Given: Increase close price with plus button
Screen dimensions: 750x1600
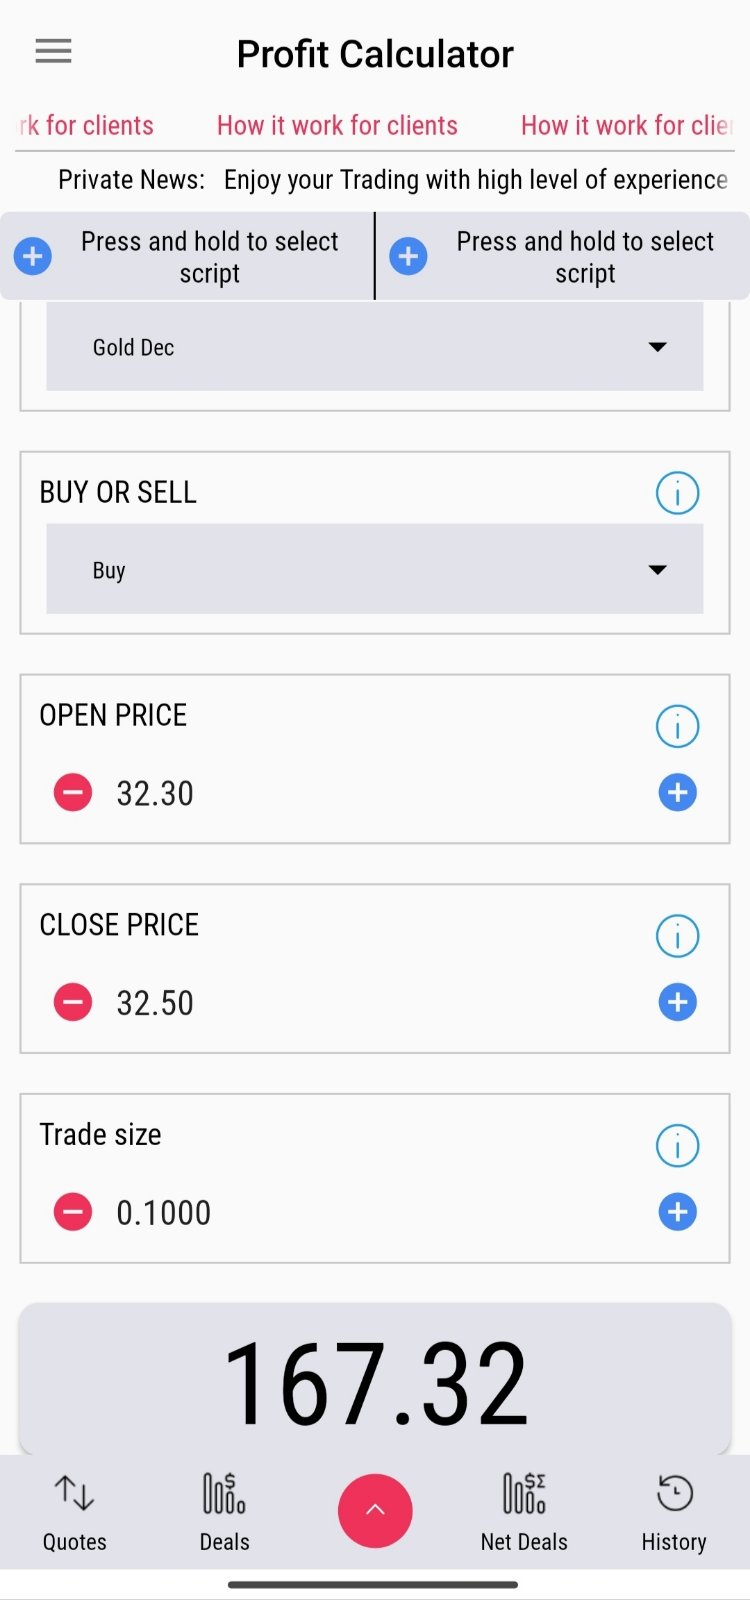Looking at the screenshot, I should tap(677, 1002).
